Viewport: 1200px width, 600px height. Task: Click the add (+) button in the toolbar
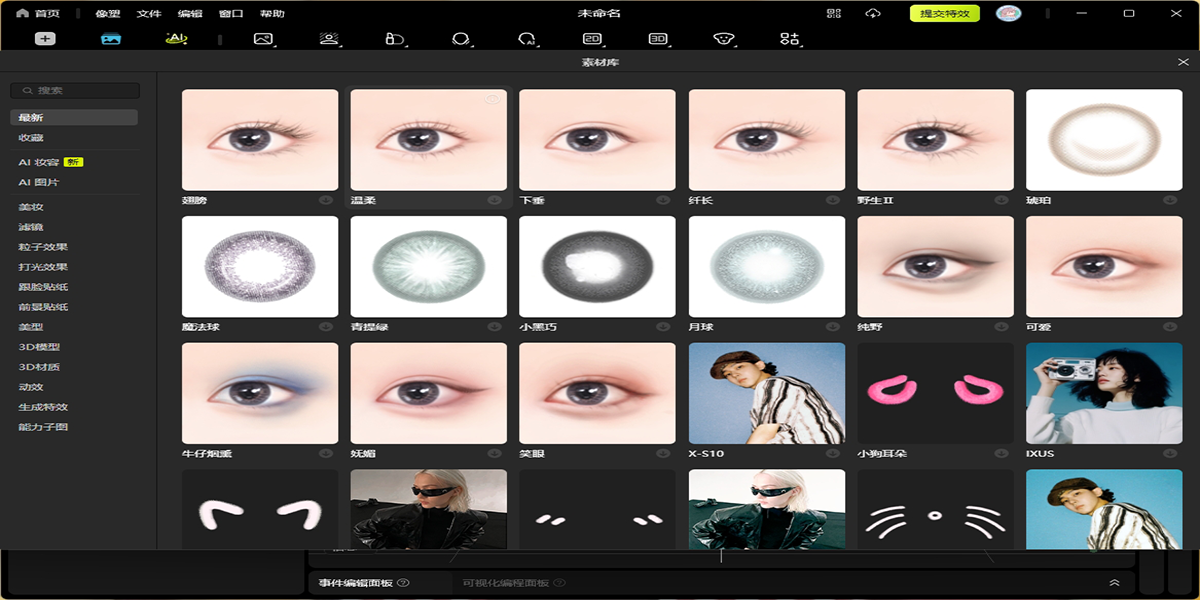pos(45,39)
